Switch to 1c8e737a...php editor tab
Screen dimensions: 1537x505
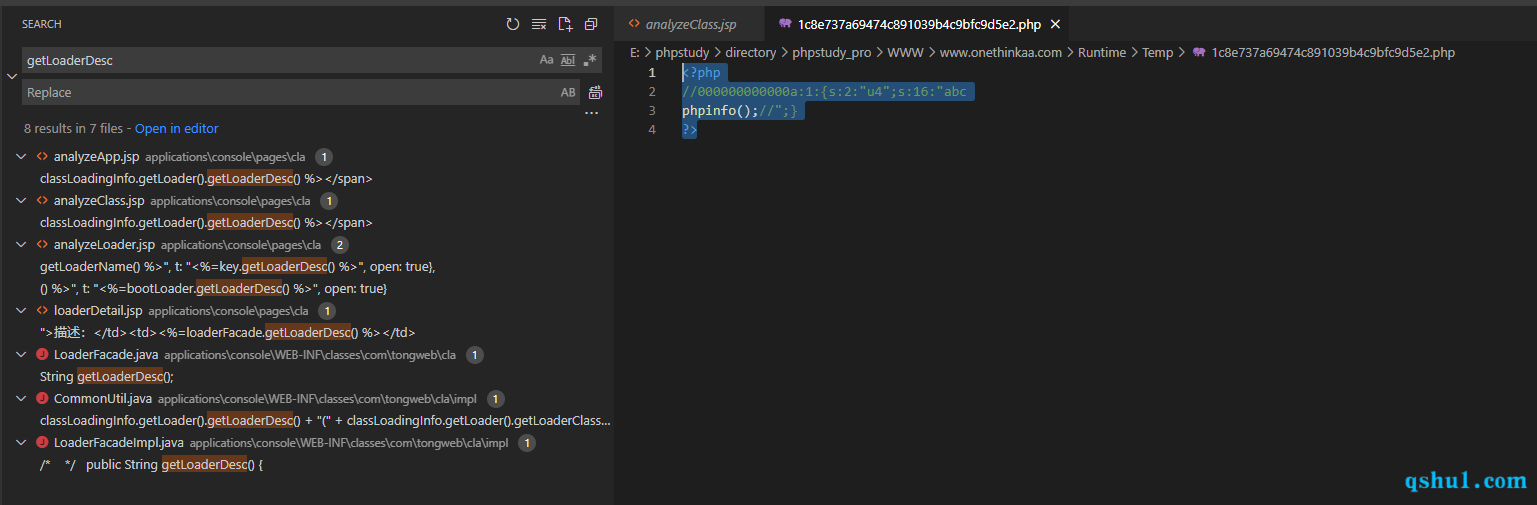click(x=918, y=24)
